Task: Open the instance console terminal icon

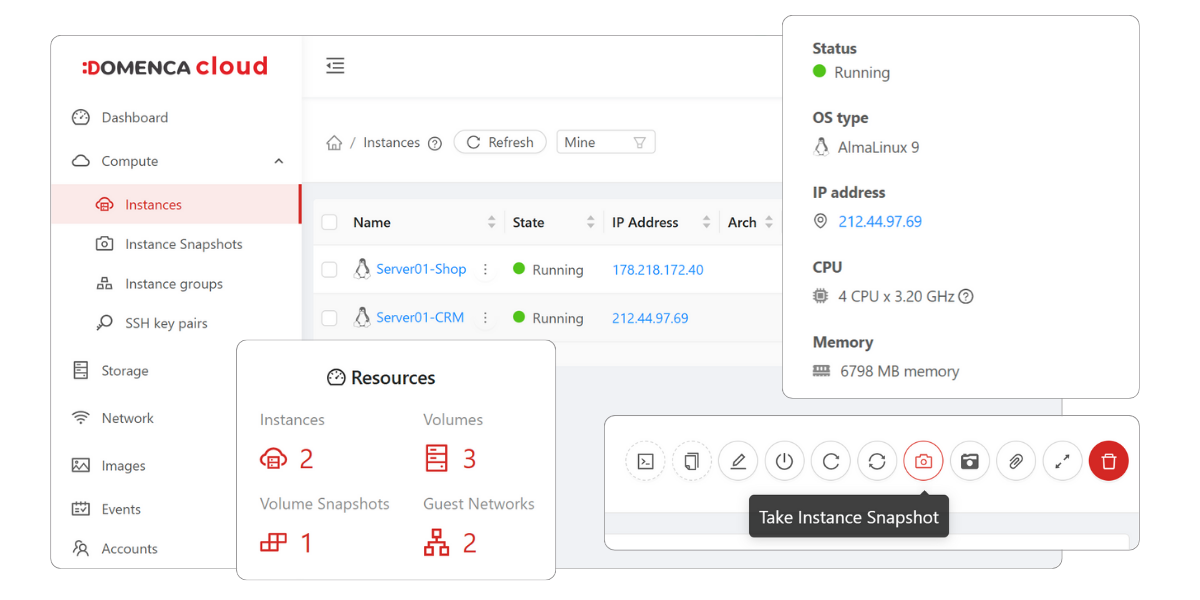Action: (646, 461)
